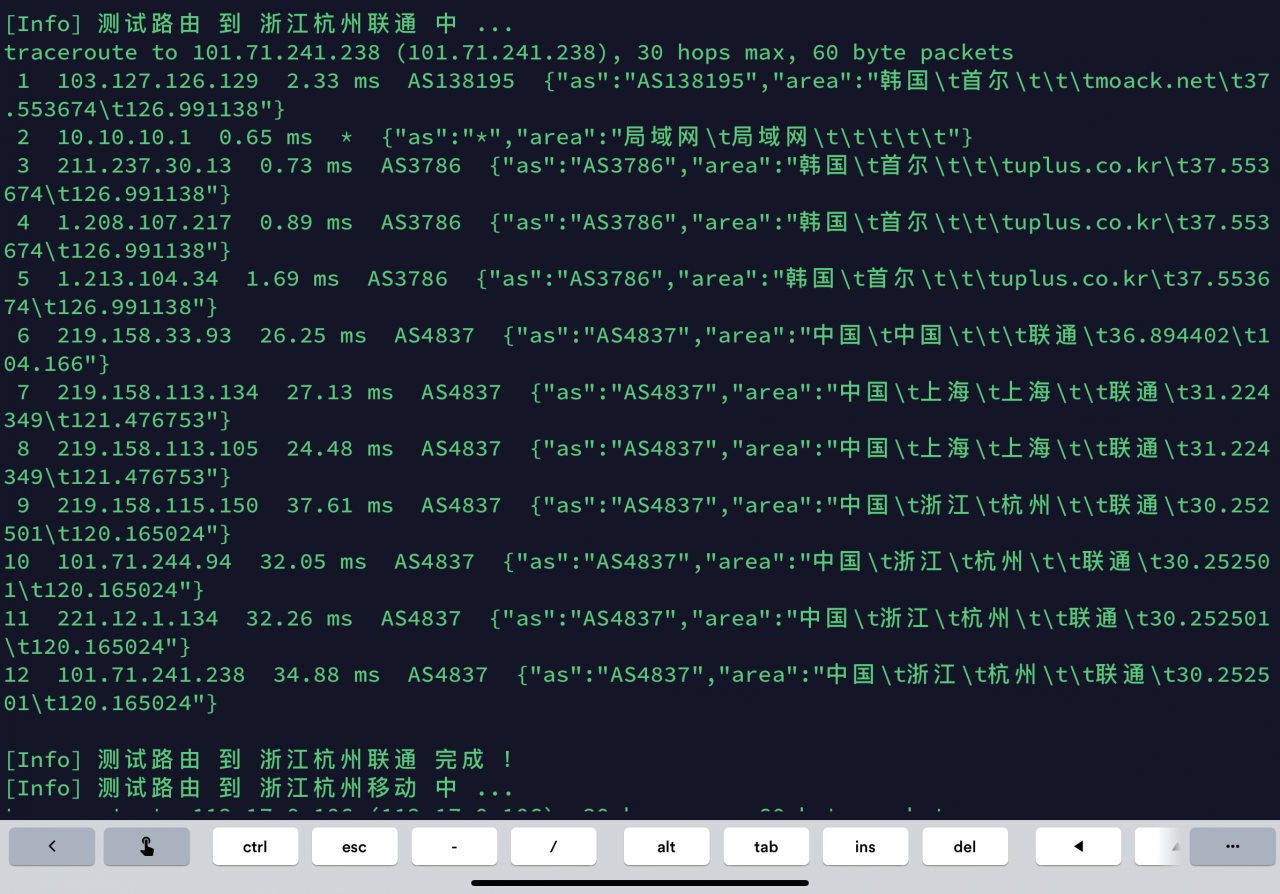Click the 局域网 text in hop 2
The width and height of the screenshot is (1280, 894).
point(664,138)
